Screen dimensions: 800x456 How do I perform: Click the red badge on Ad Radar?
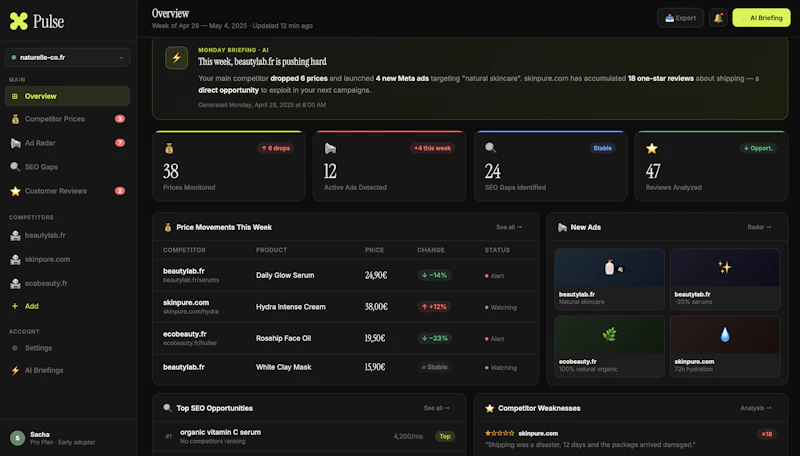(x=120, y=143)
